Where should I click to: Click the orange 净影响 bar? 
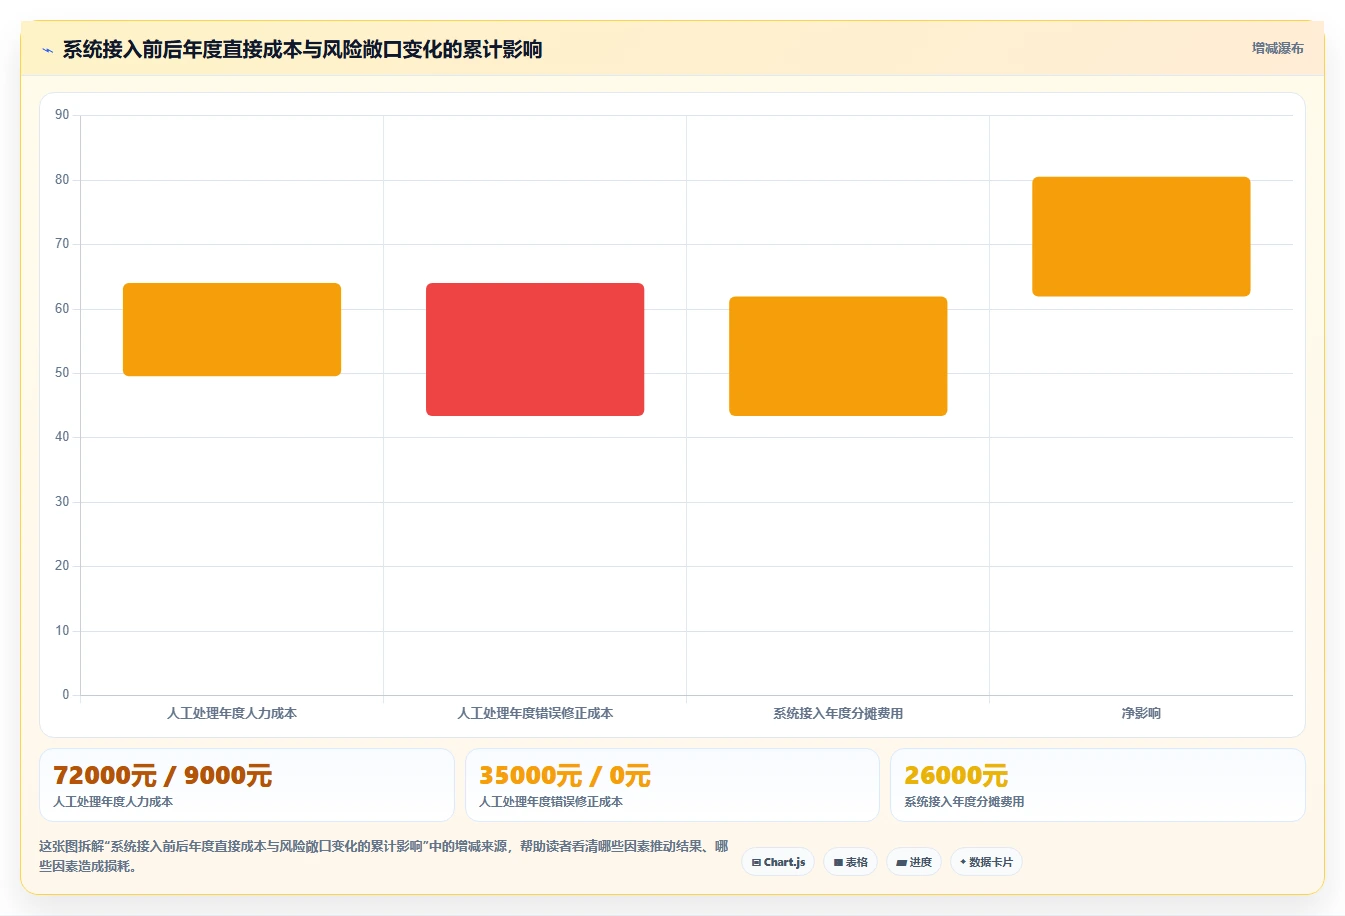(x=1141, y=236)
